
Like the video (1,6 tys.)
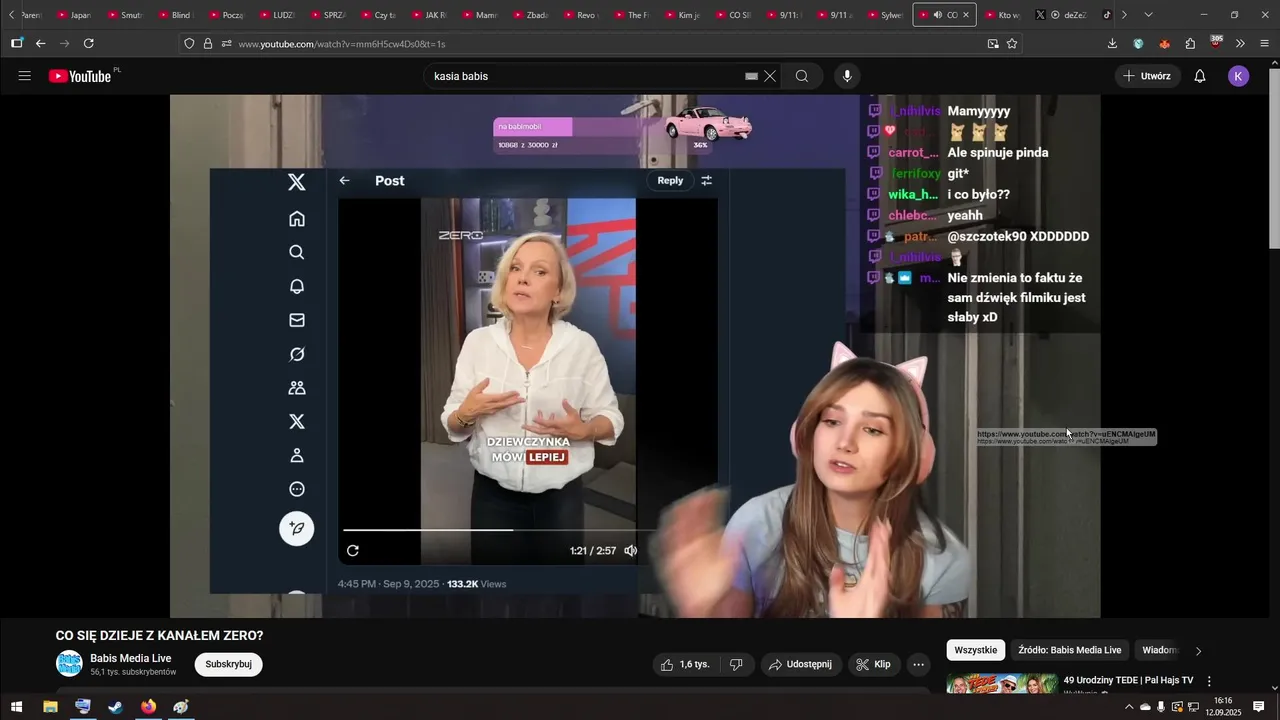tap(686, 664)
